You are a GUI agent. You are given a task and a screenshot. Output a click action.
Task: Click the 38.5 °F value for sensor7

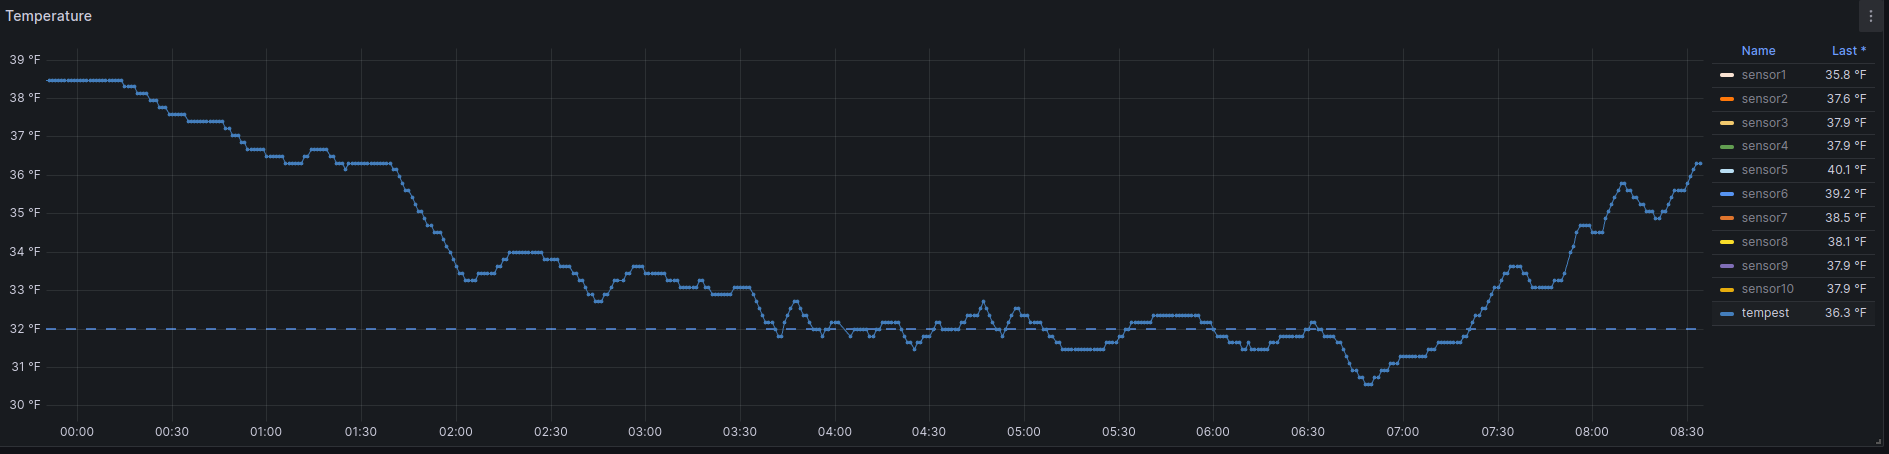(1845, 218)
